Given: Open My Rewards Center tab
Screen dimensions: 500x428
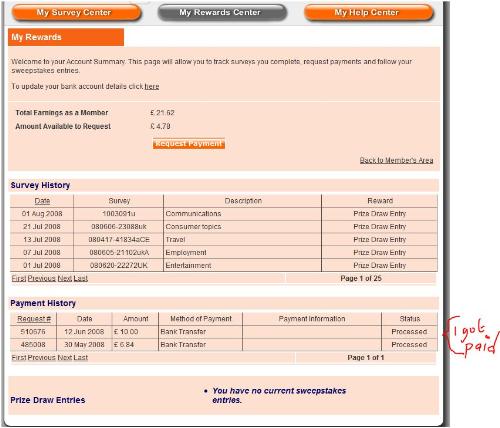Looking at the screenshot, I should tap(222, 13).
